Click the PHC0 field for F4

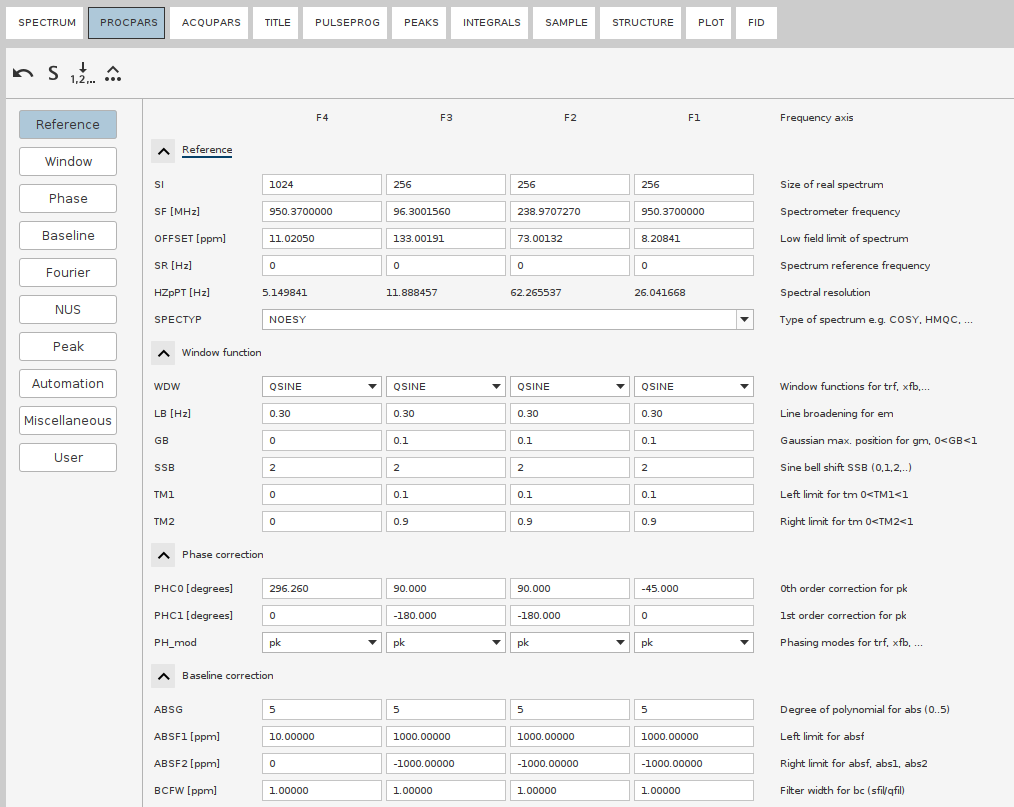tap(321, 588)
